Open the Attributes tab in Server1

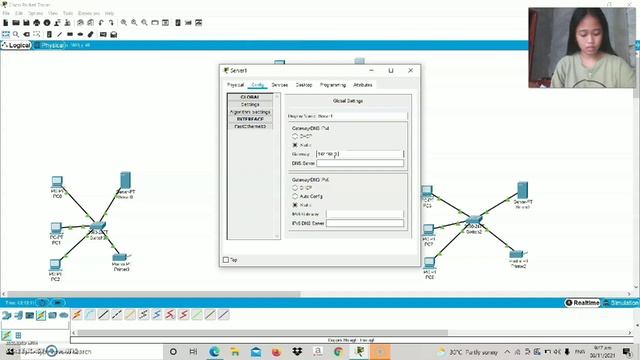tap(363, 85)
